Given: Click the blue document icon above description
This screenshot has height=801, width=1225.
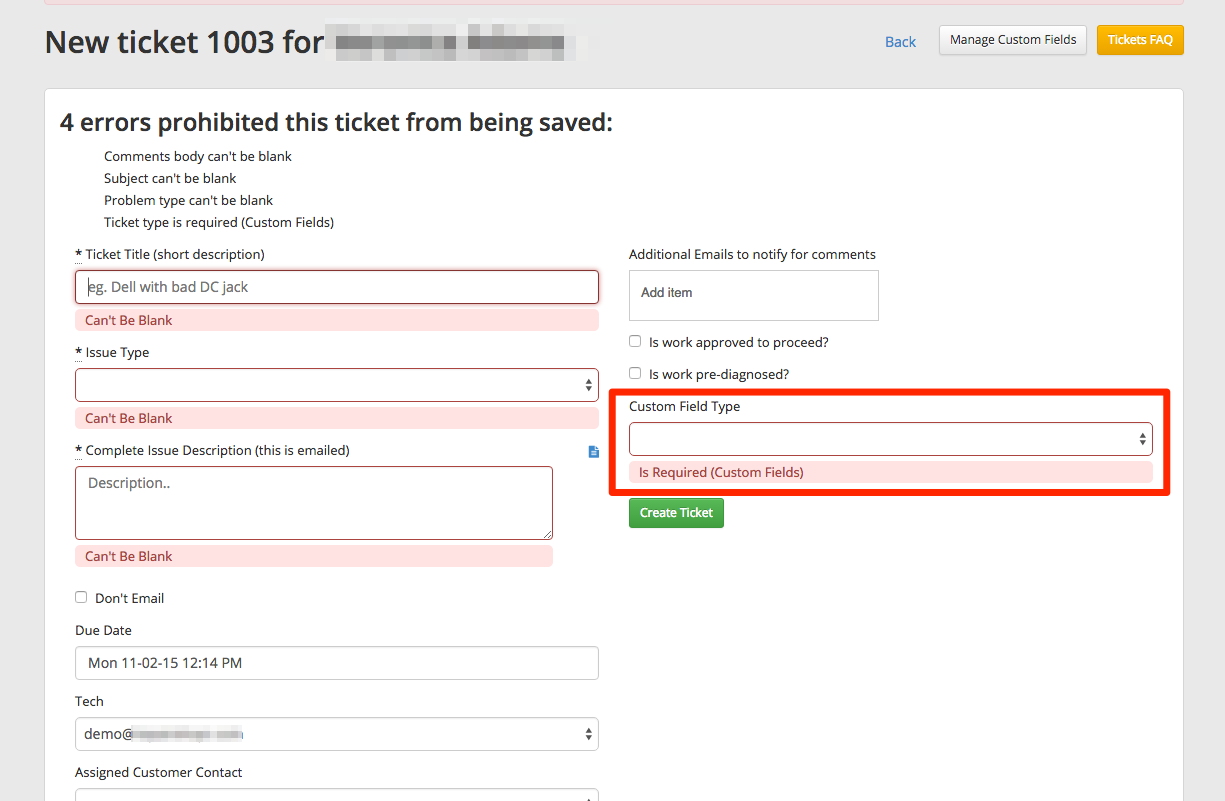Looking at the screenshot, I should click(594, 452).
